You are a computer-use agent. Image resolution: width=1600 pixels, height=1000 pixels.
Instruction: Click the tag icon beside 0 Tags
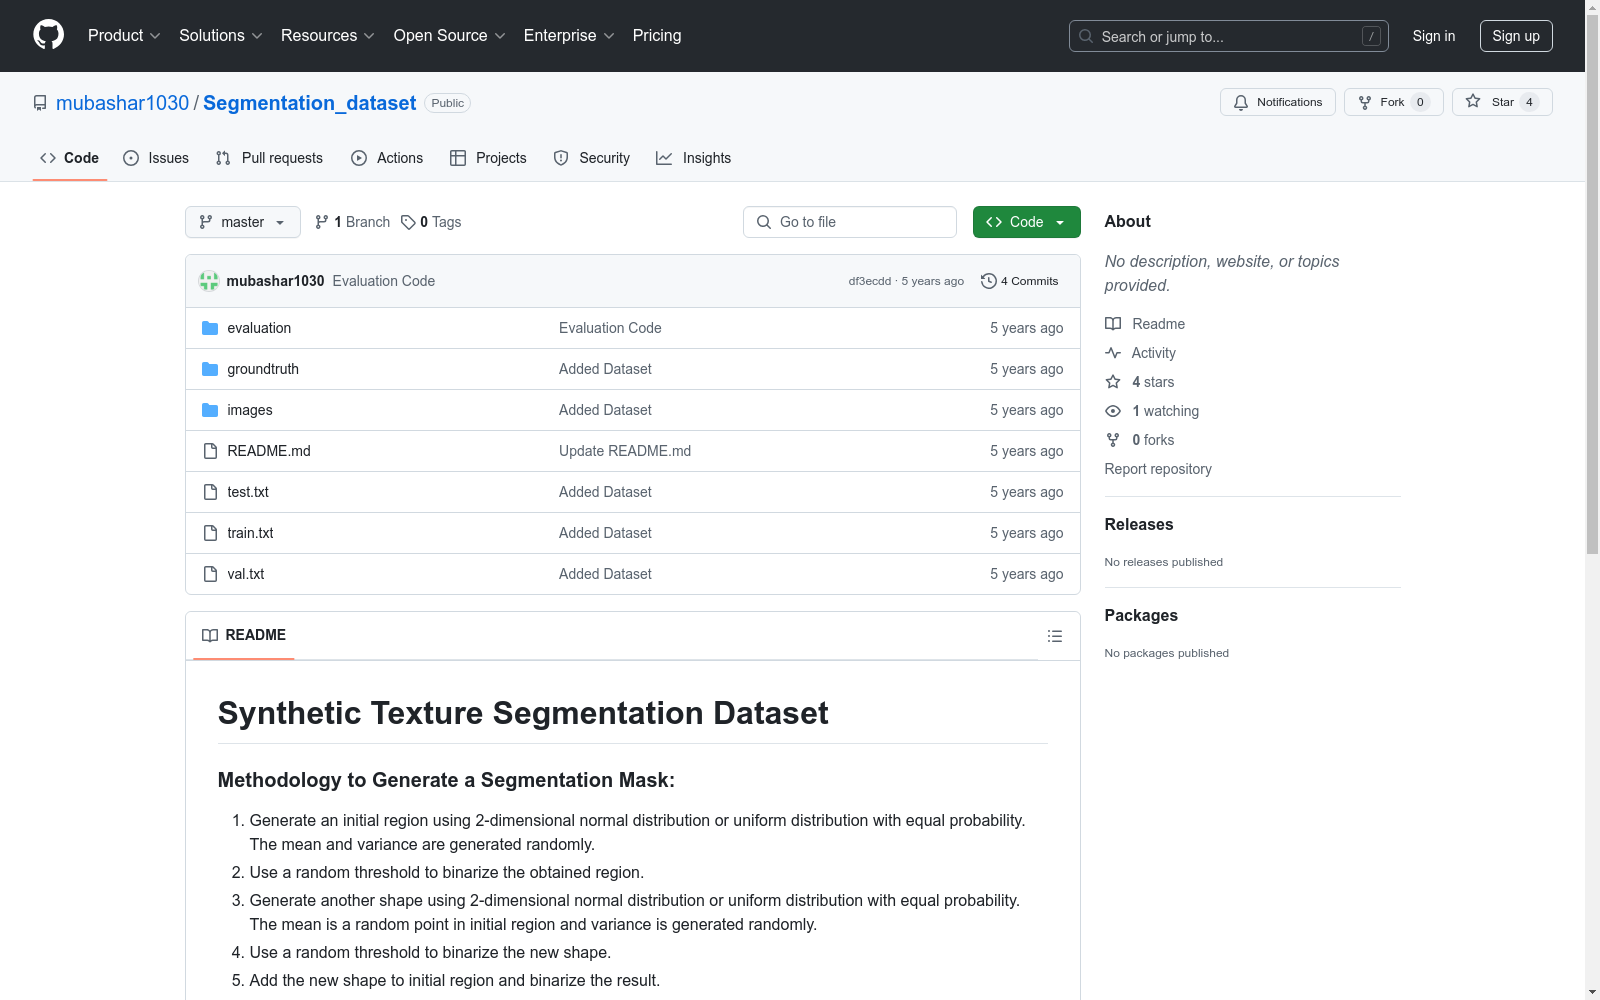pyautogui.click(x=408, y=222)
